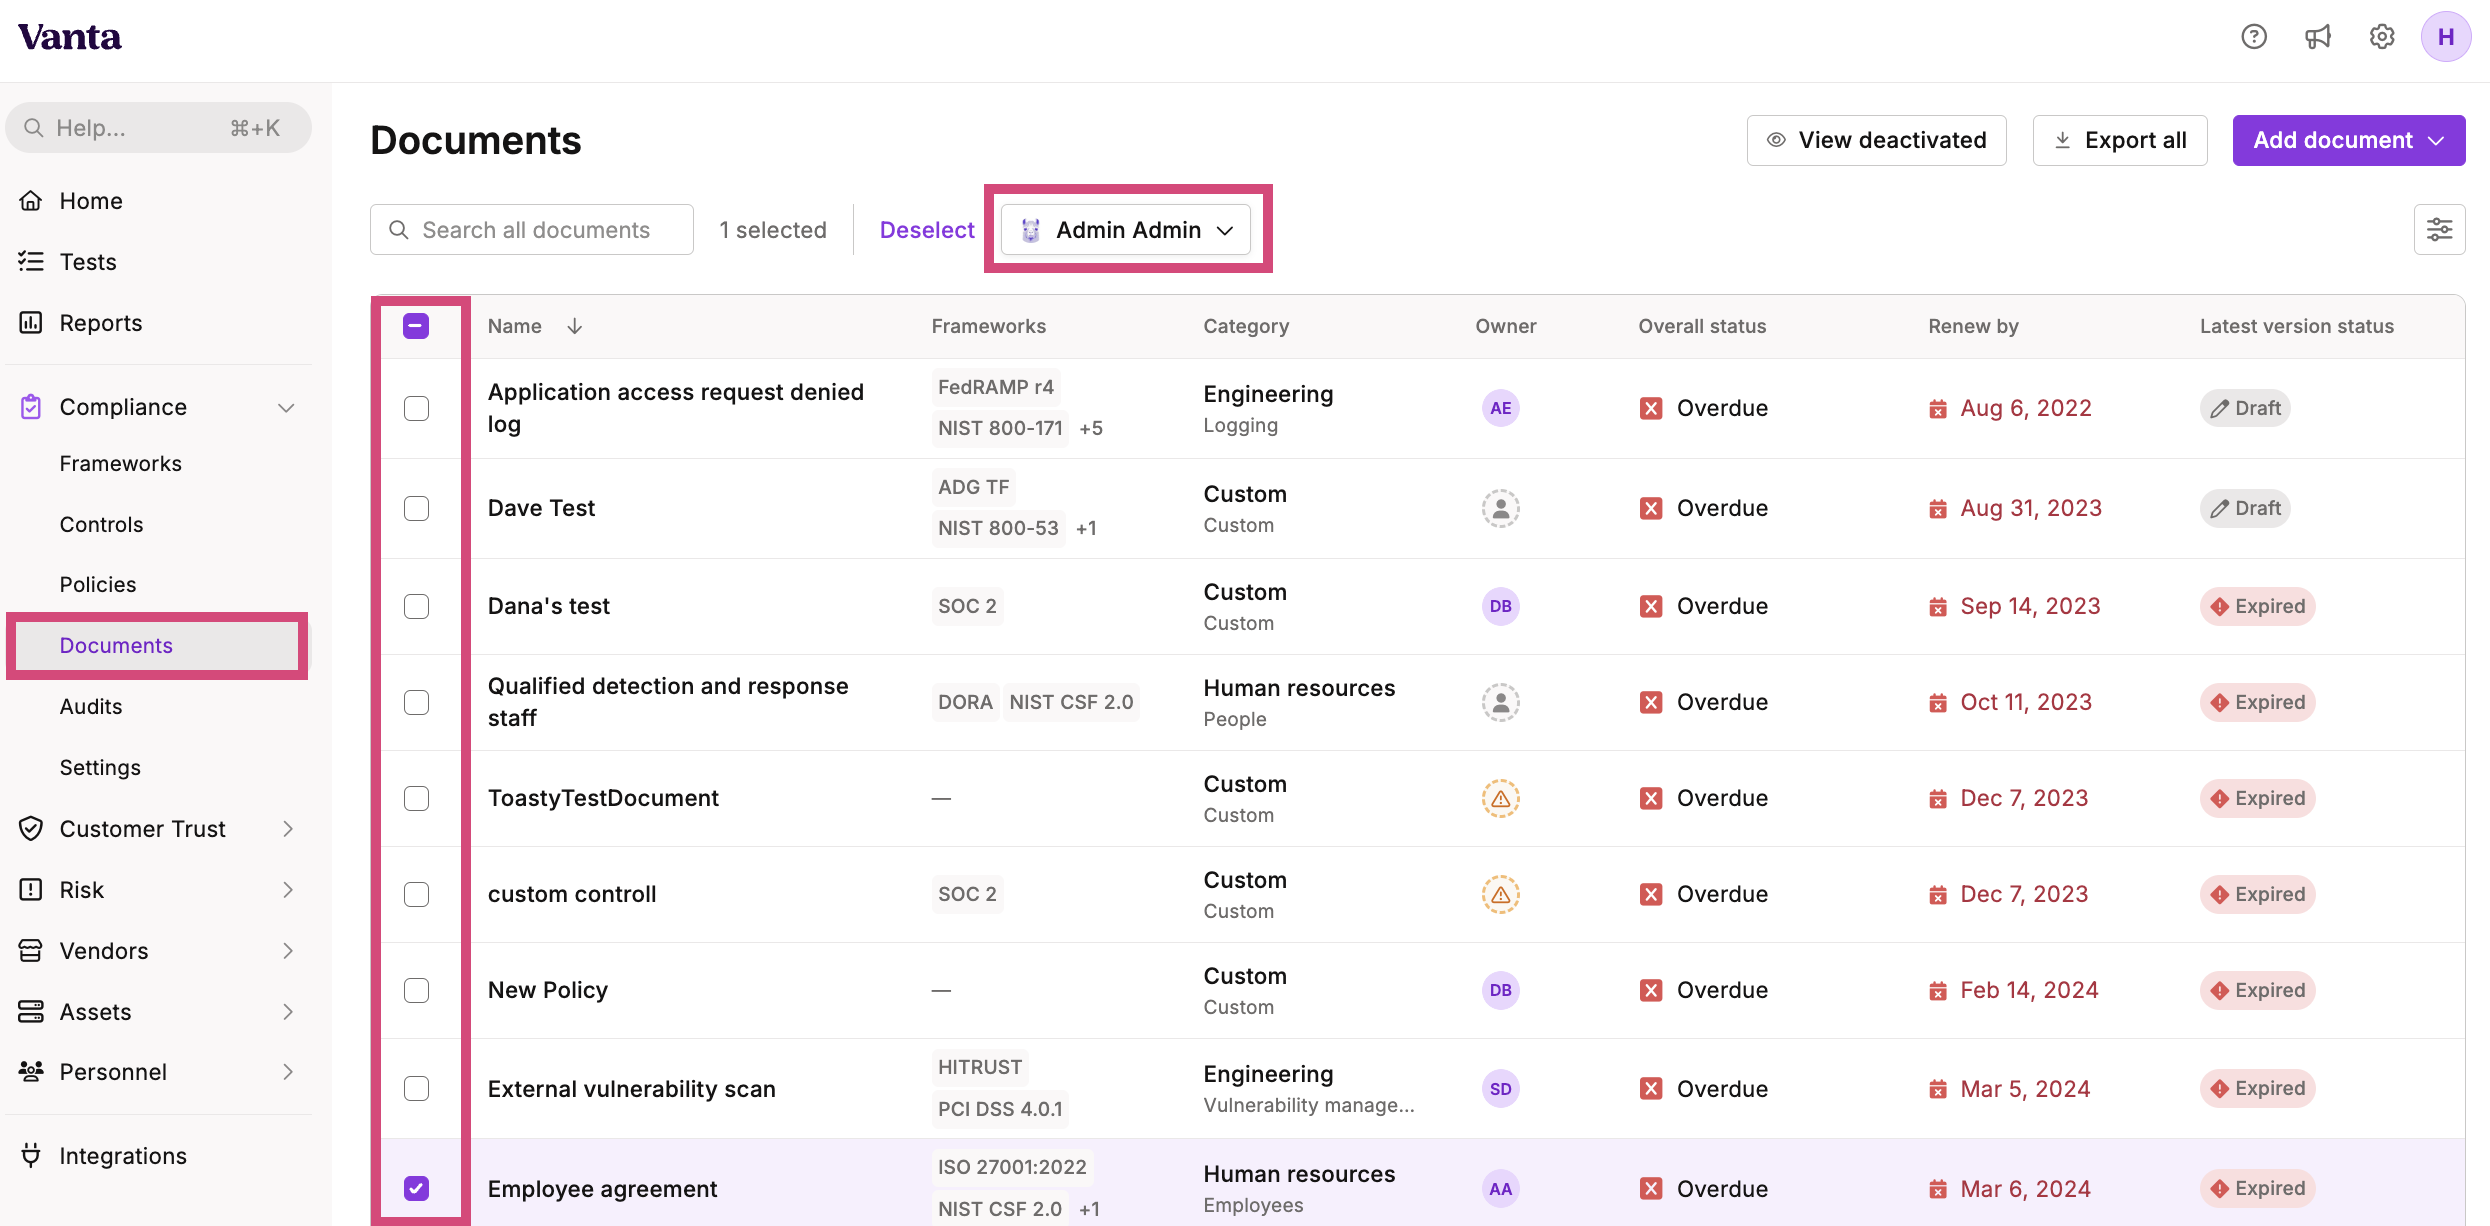
Task: Check the Dave Test row checkbox
Action: 416,508
